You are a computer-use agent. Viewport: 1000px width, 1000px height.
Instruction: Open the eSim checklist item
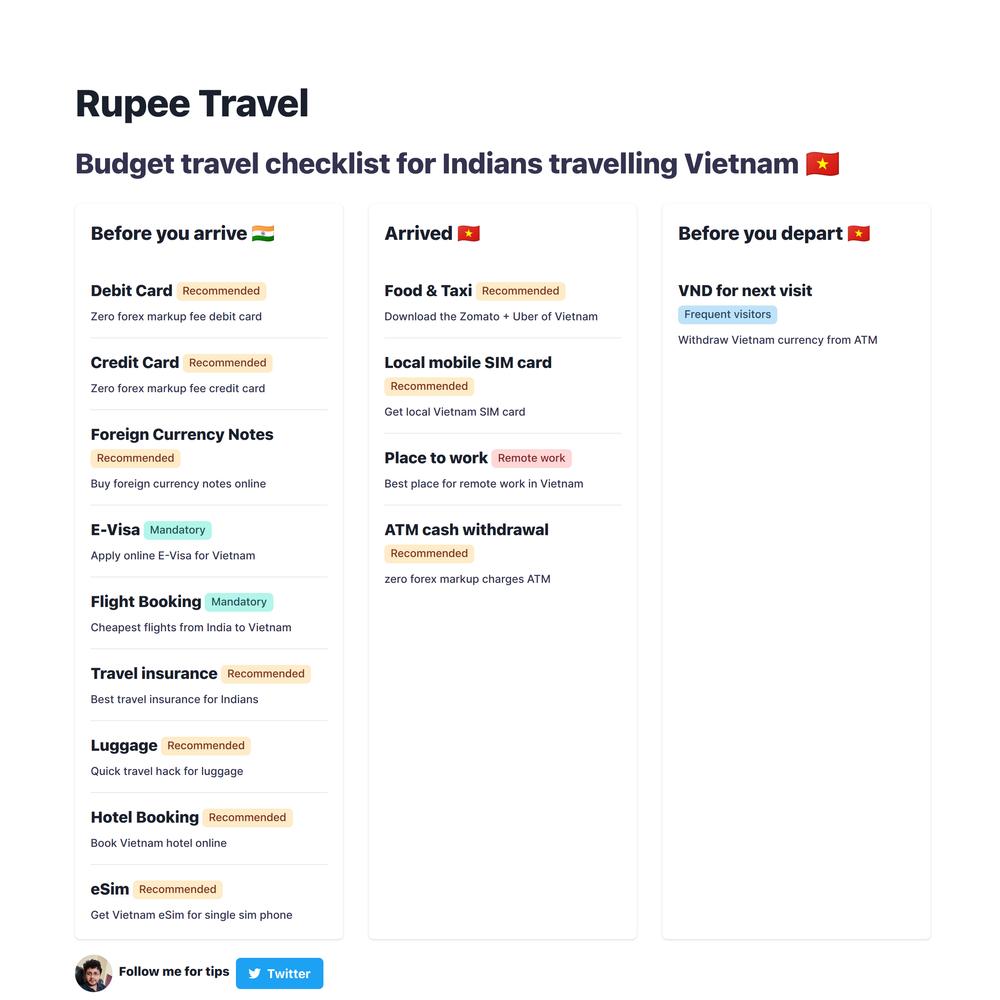pos(209,901)
